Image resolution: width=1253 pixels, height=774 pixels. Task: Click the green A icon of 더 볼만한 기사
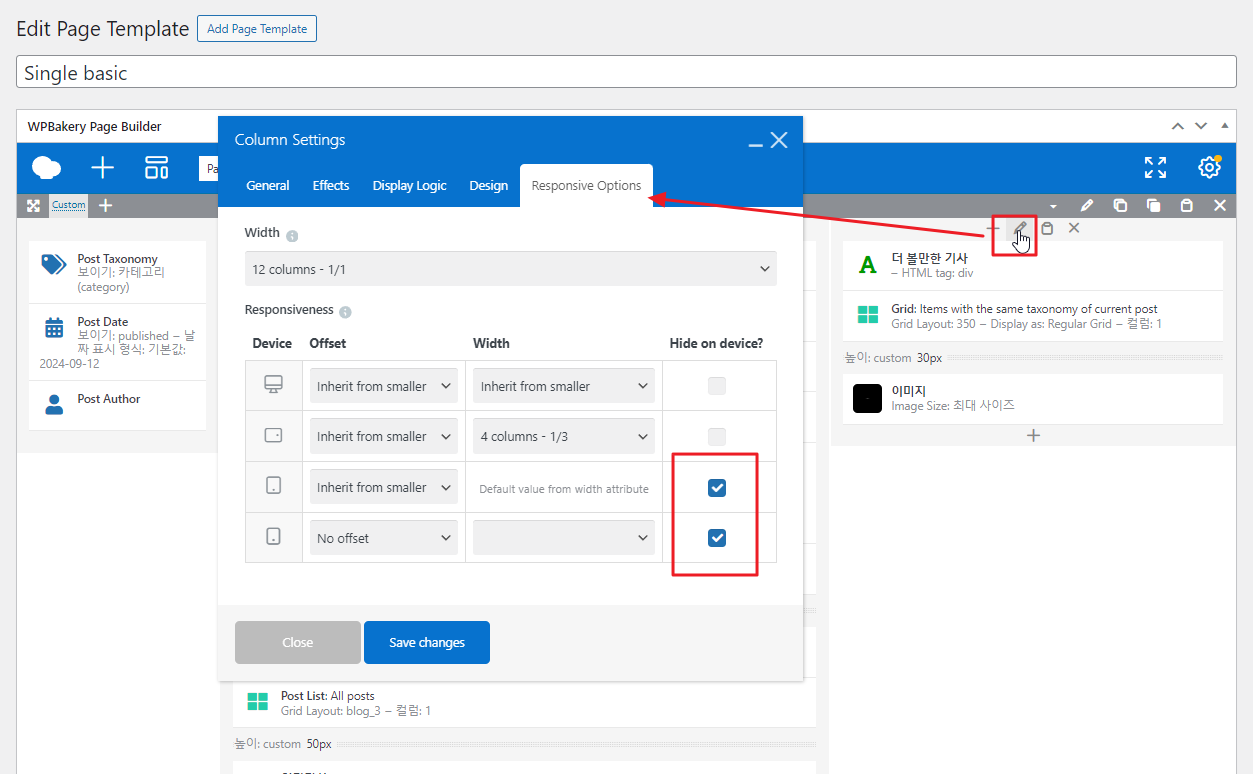click(867, 265)
